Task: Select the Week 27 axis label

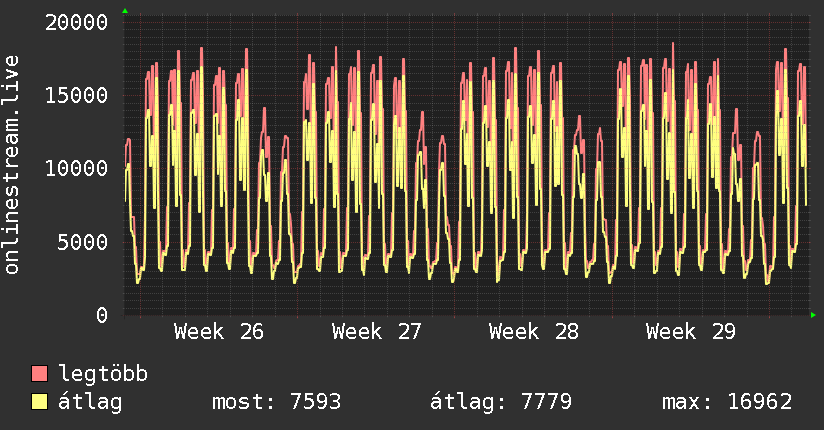Action: pyautogui.click(x=376, y=332)
